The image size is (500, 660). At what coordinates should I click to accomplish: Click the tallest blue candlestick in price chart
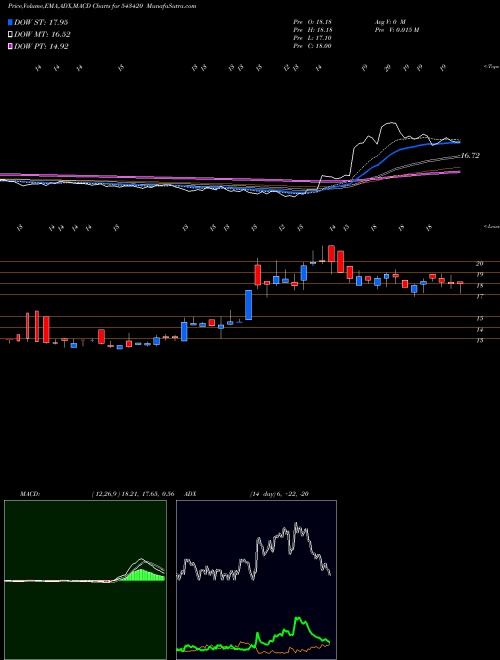248,305
